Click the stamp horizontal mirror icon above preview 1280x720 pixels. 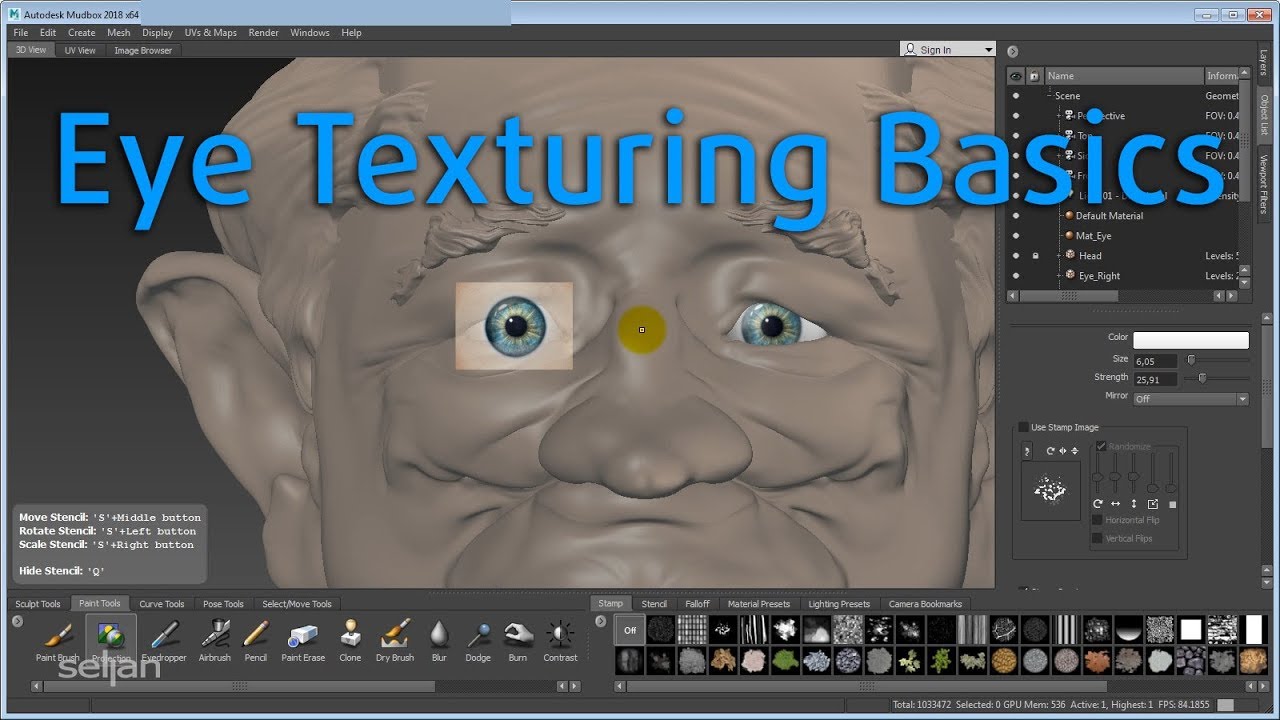(1063, 451)
